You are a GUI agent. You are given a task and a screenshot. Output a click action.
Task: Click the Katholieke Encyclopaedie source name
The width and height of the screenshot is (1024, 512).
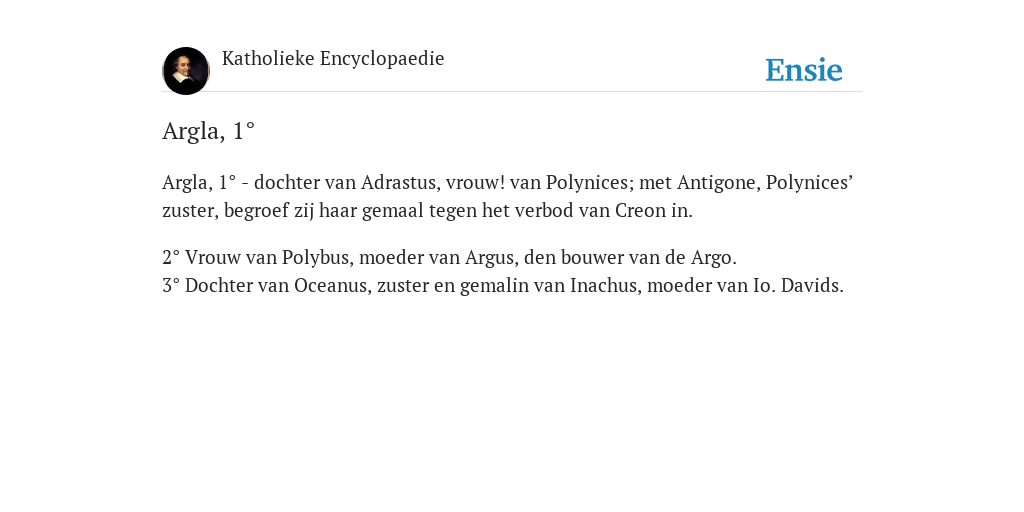333,58
